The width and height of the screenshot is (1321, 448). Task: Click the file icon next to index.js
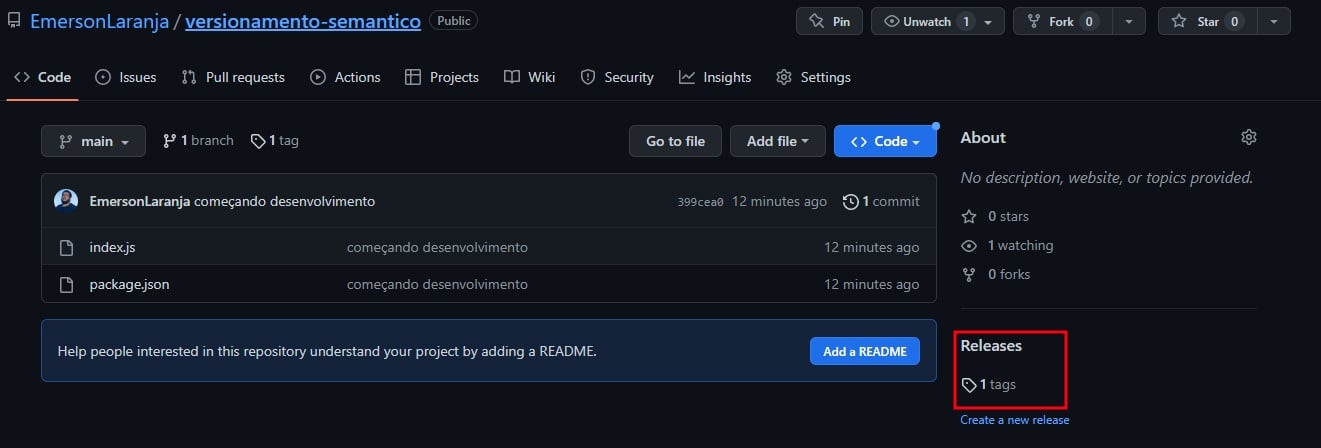pos(66,247)
